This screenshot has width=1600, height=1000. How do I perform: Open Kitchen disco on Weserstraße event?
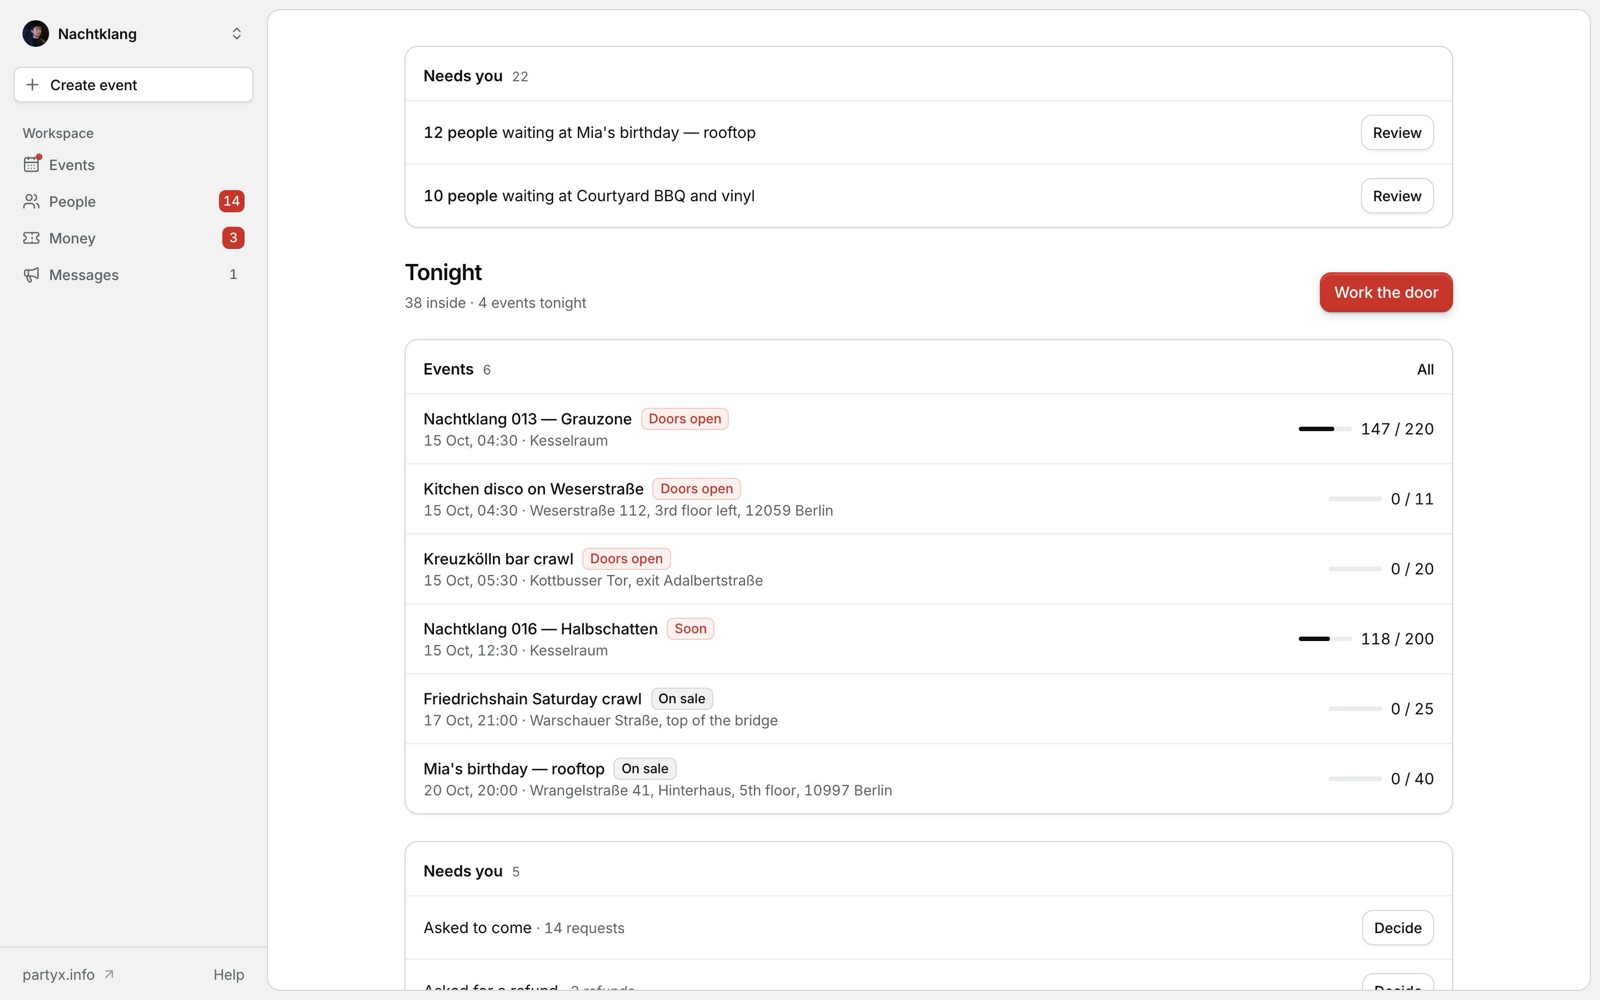click(x=928, y=499)
